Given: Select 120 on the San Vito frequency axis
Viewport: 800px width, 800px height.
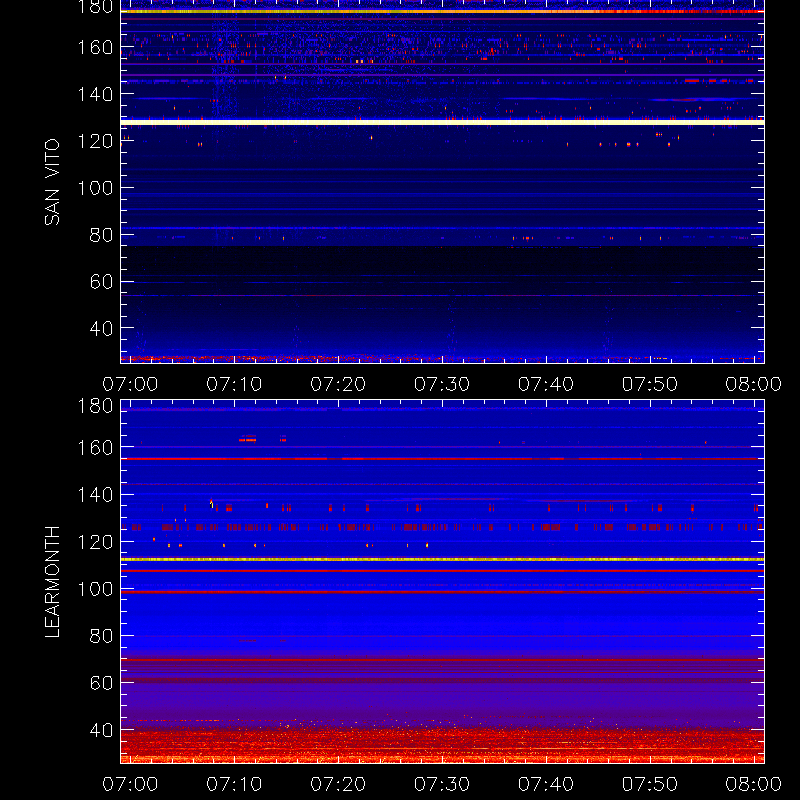Looking at the screenshot, I should [95, 141].
